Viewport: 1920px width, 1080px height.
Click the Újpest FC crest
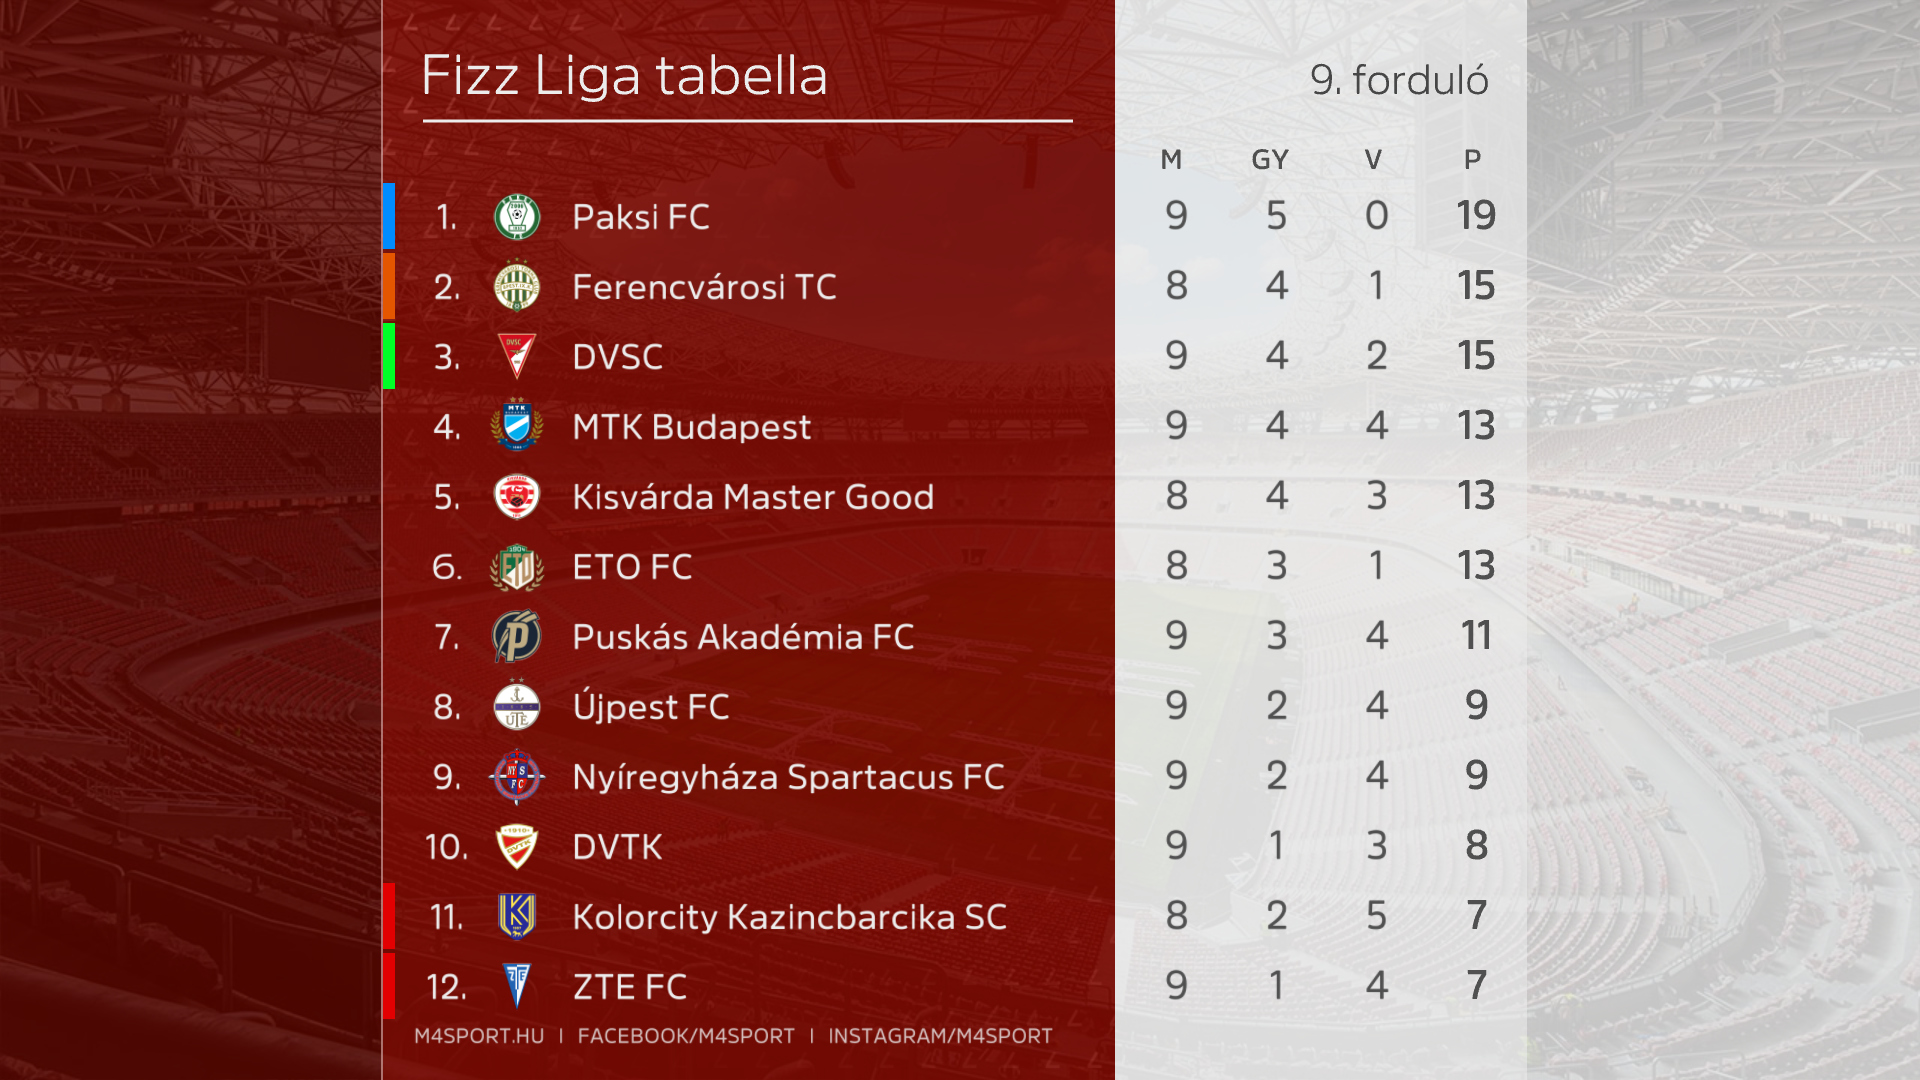(517, 707)
